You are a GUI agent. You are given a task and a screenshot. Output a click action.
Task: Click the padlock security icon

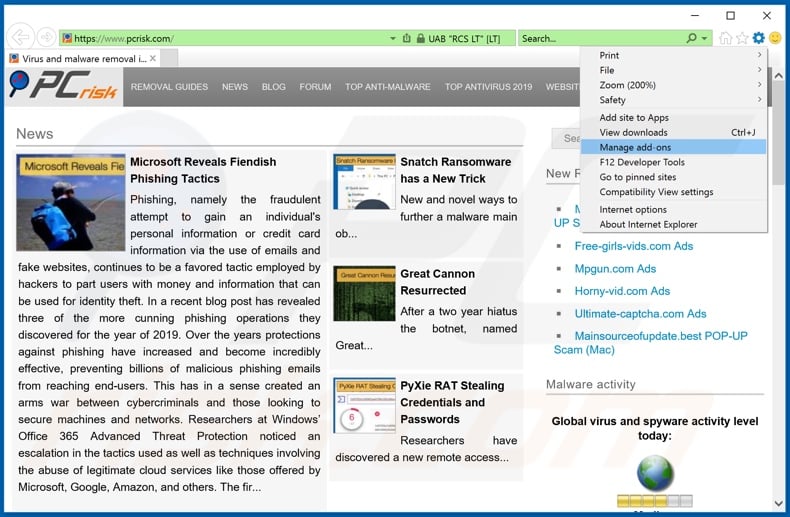click(420, 38)
